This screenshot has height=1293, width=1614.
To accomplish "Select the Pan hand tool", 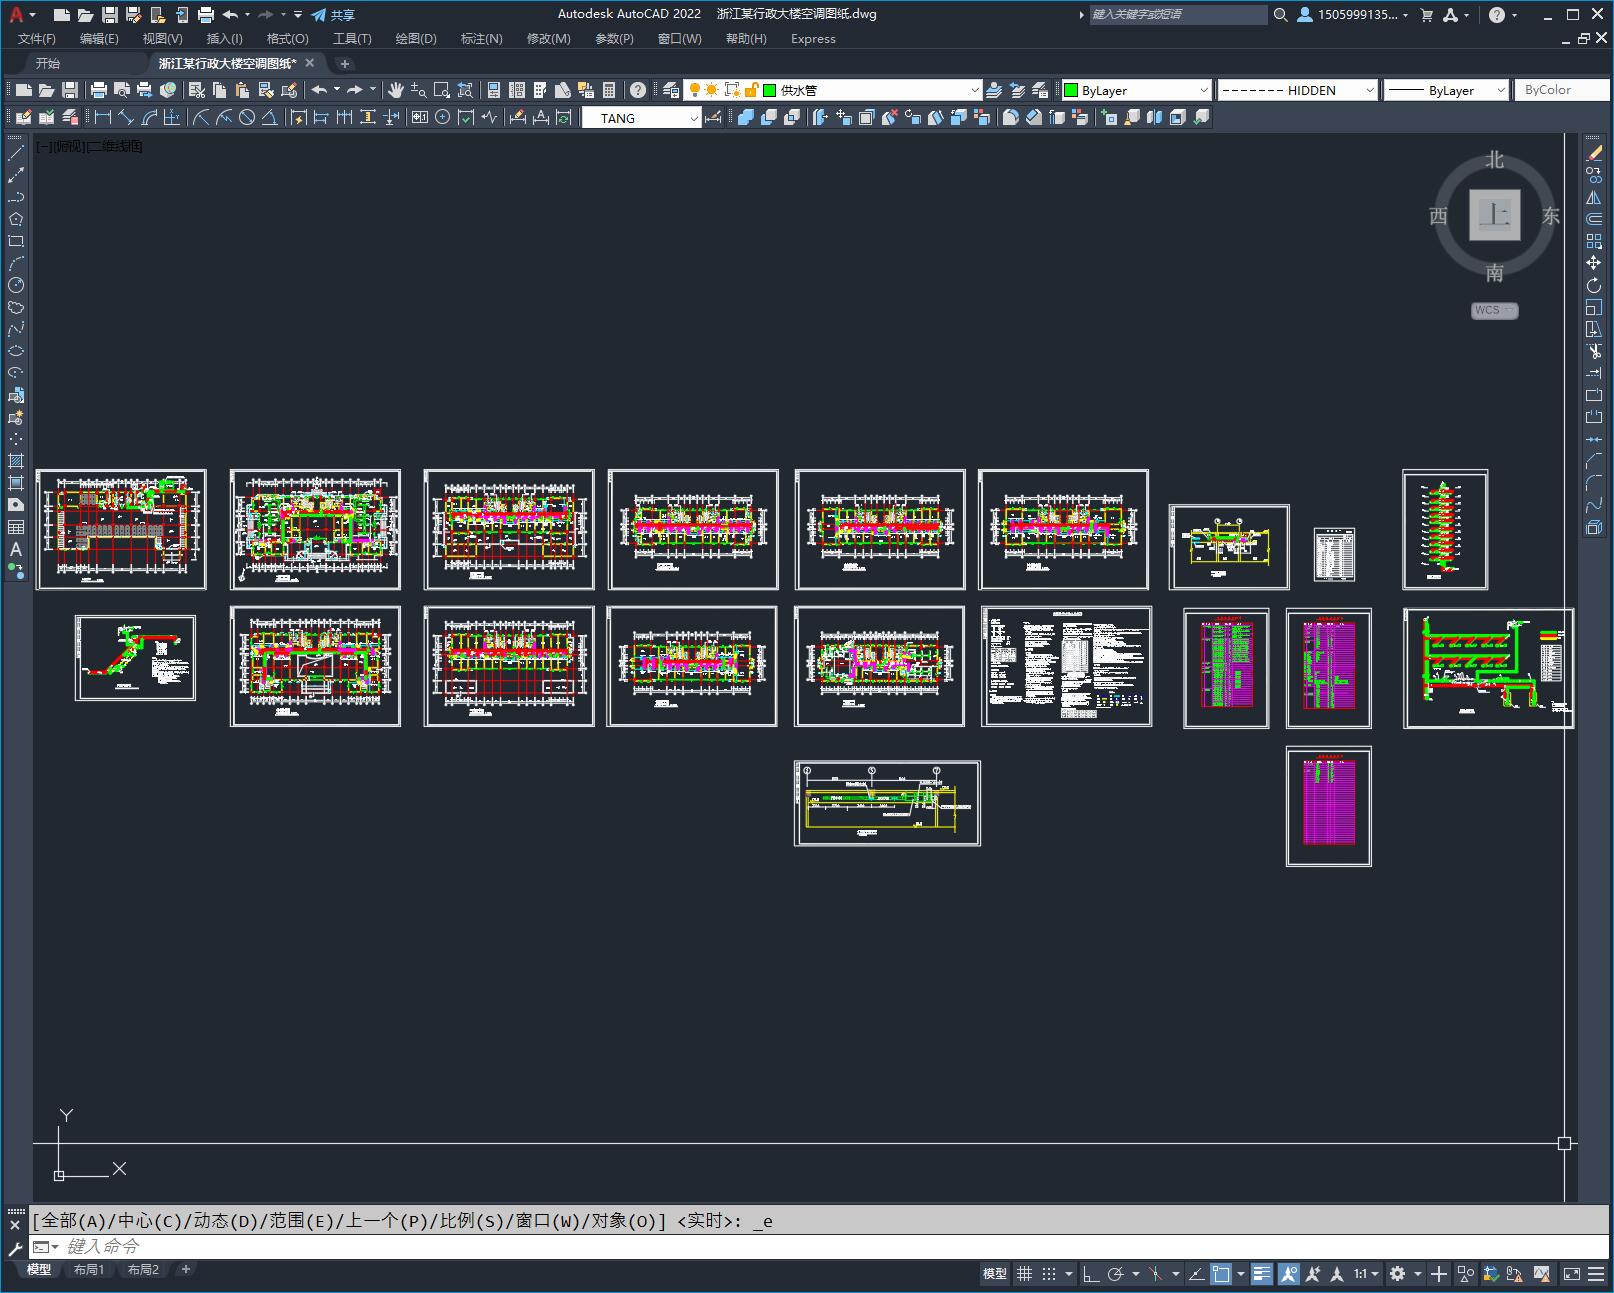I will click(x=396, y=90).
